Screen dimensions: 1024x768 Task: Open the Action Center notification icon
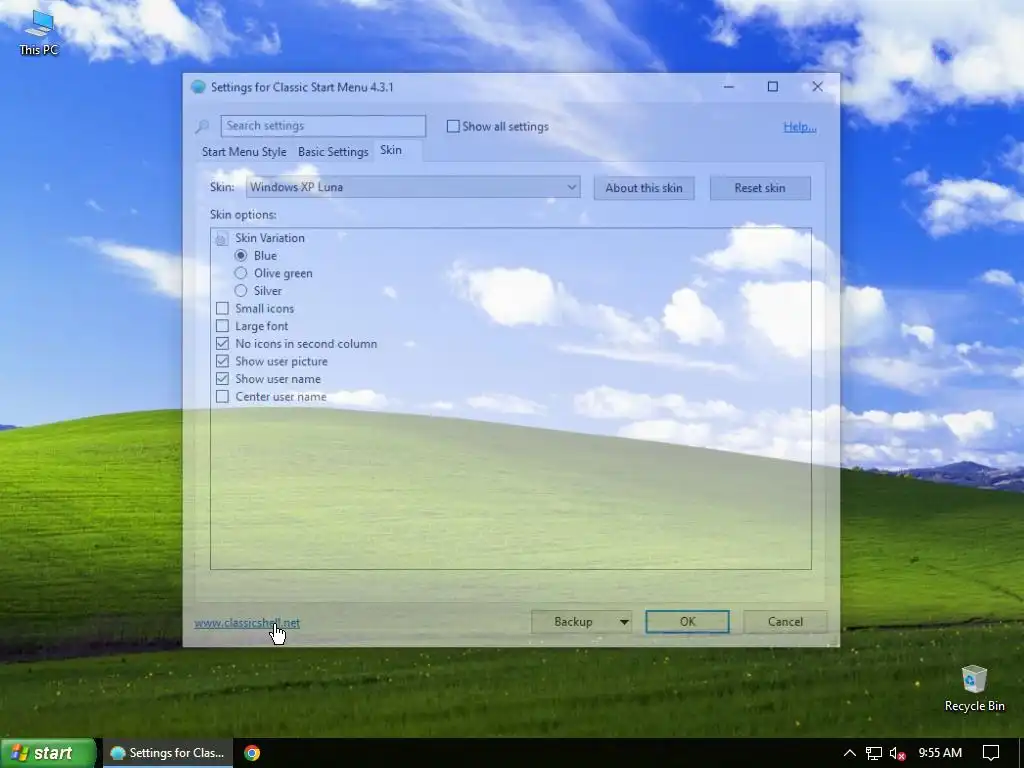[x=991, y=753]
